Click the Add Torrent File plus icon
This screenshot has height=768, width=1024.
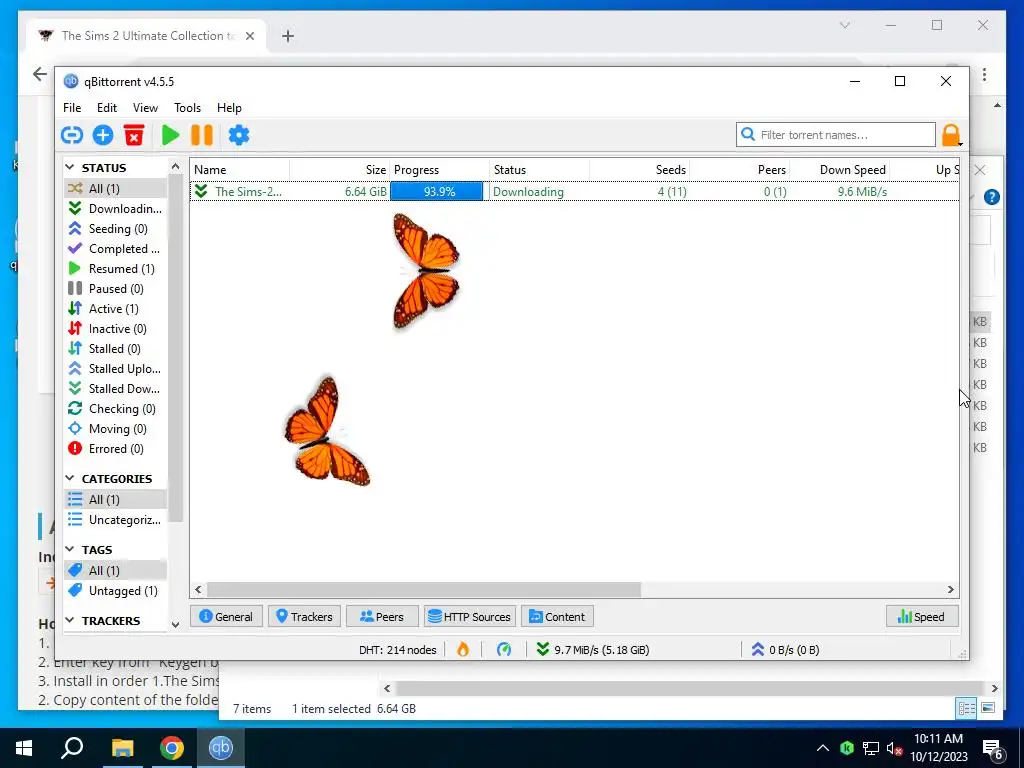click(x=103, y=135)
